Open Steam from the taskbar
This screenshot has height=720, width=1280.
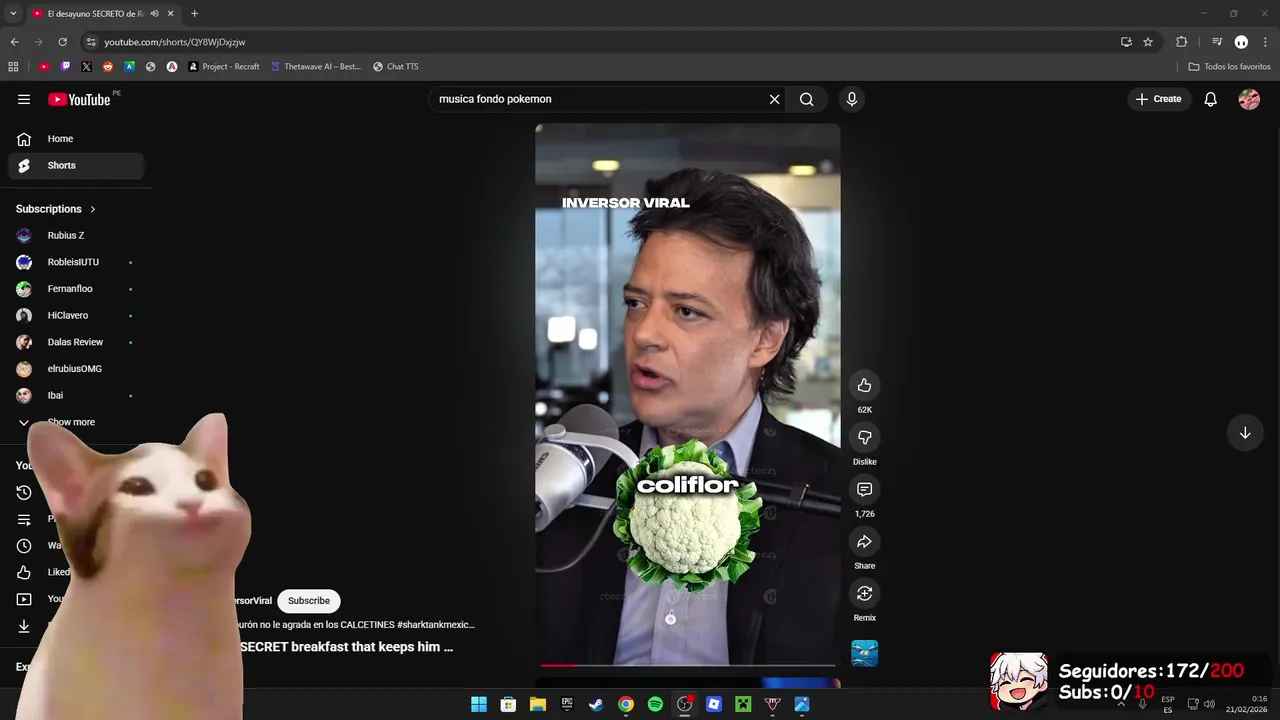[596, 704]
